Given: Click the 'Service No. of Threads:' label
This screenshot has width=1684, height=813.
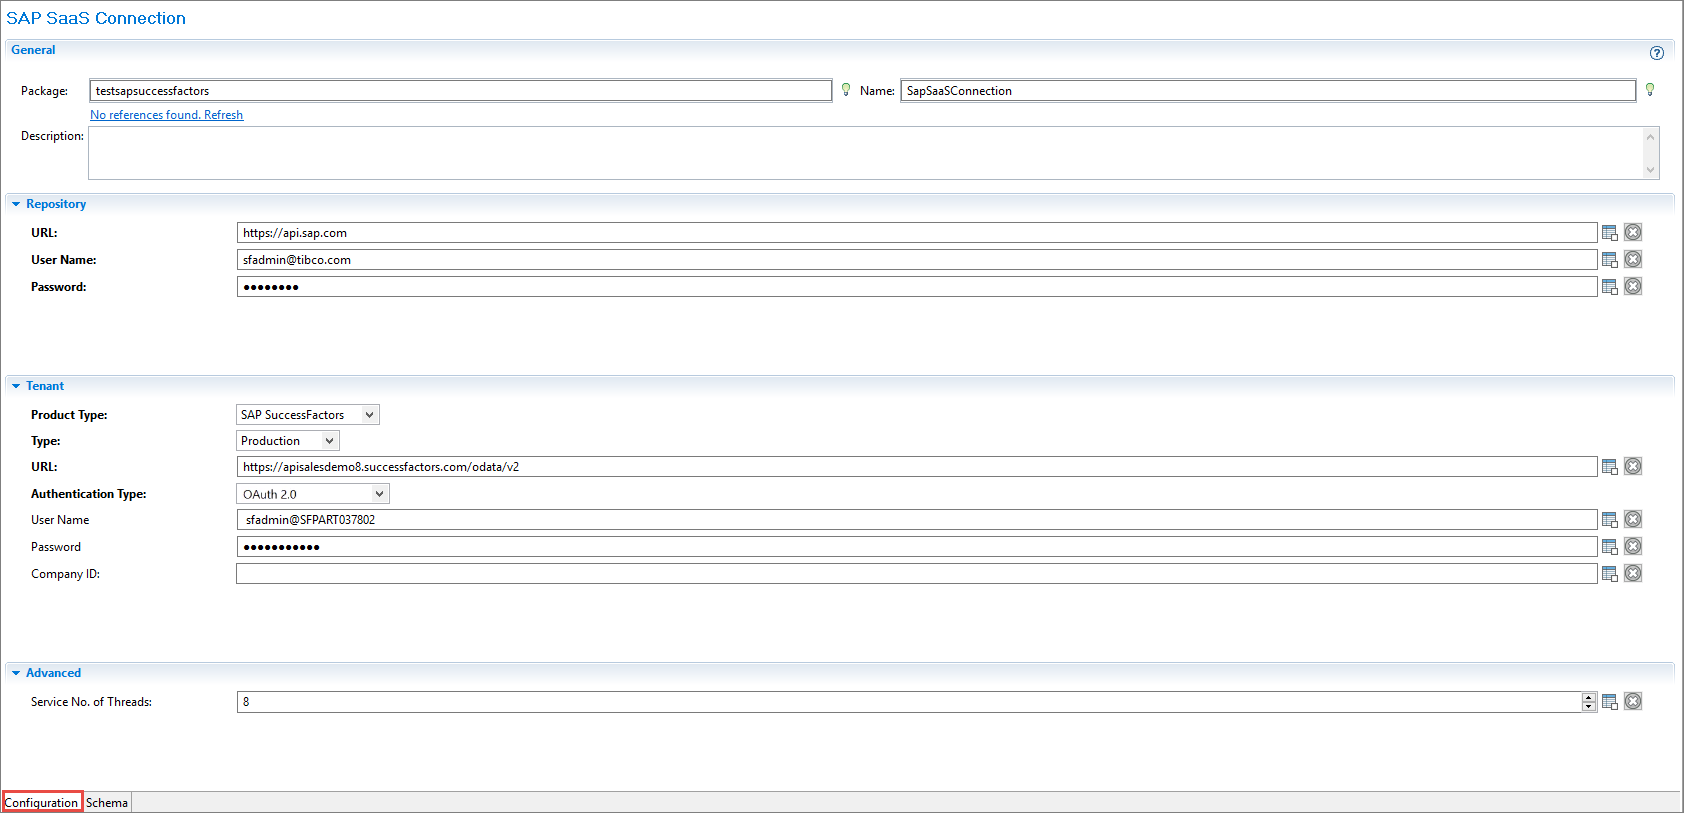Looking at the screenshot, I should click(x=91, y=702).
